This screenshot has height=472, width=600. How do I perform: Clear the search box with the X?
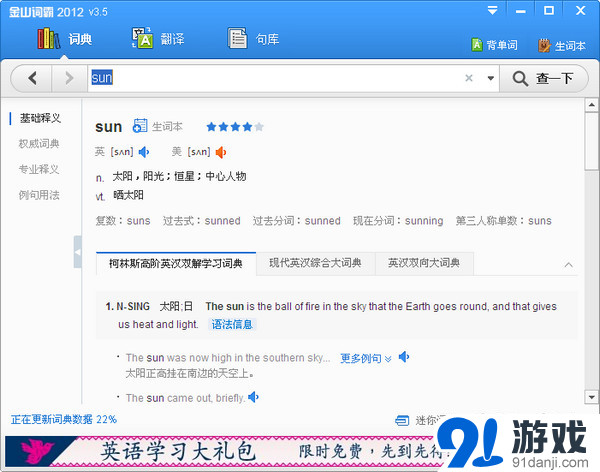(469, 78)
